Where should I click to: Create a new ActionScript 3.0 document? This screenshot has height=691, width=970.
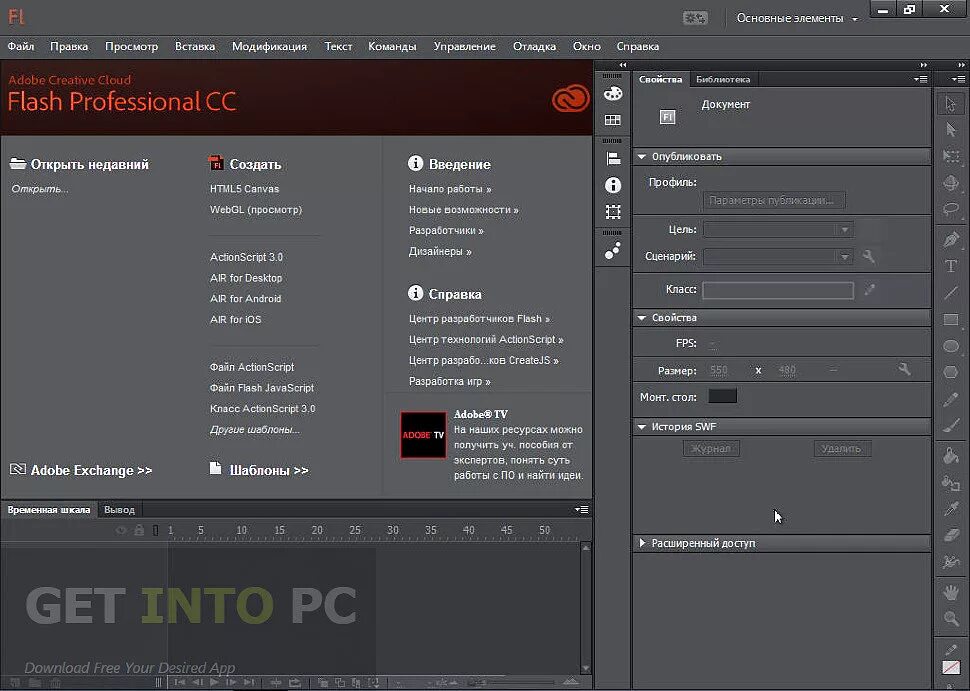pos(246,257)
